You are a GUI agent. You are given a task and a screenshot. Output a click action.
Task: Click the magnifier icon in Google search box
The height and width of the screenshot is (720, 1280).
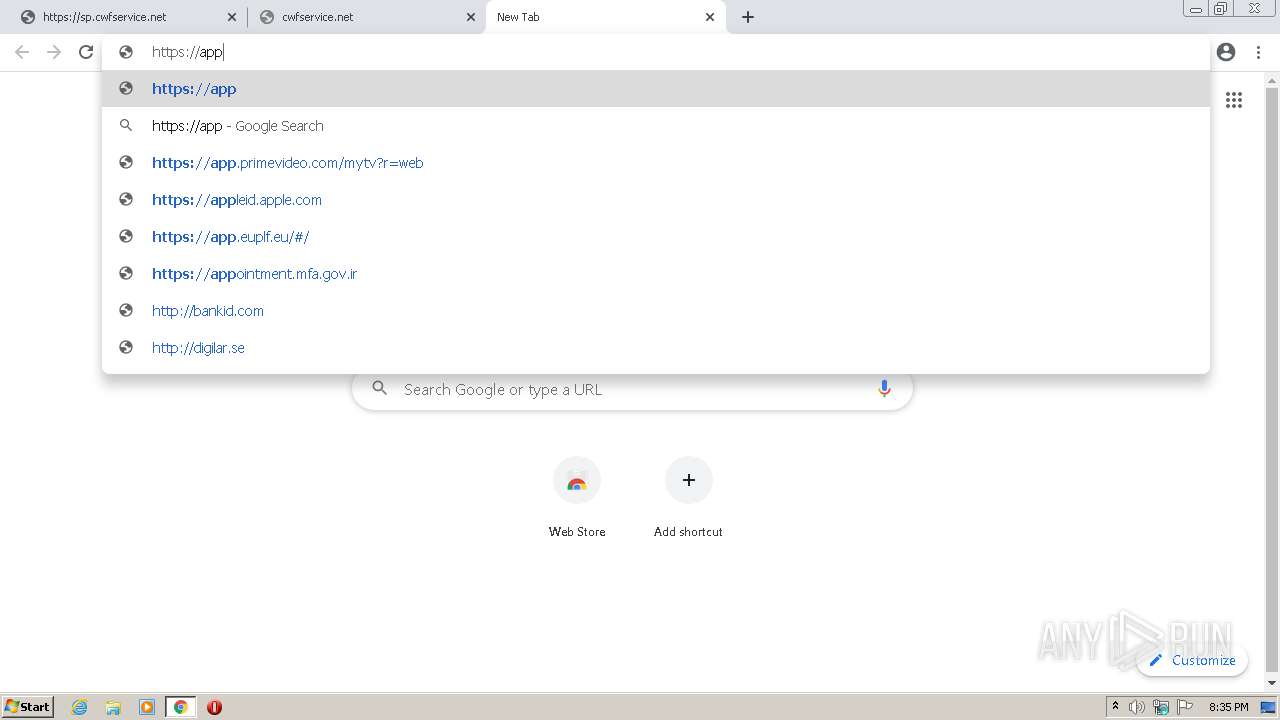(379, 388)
